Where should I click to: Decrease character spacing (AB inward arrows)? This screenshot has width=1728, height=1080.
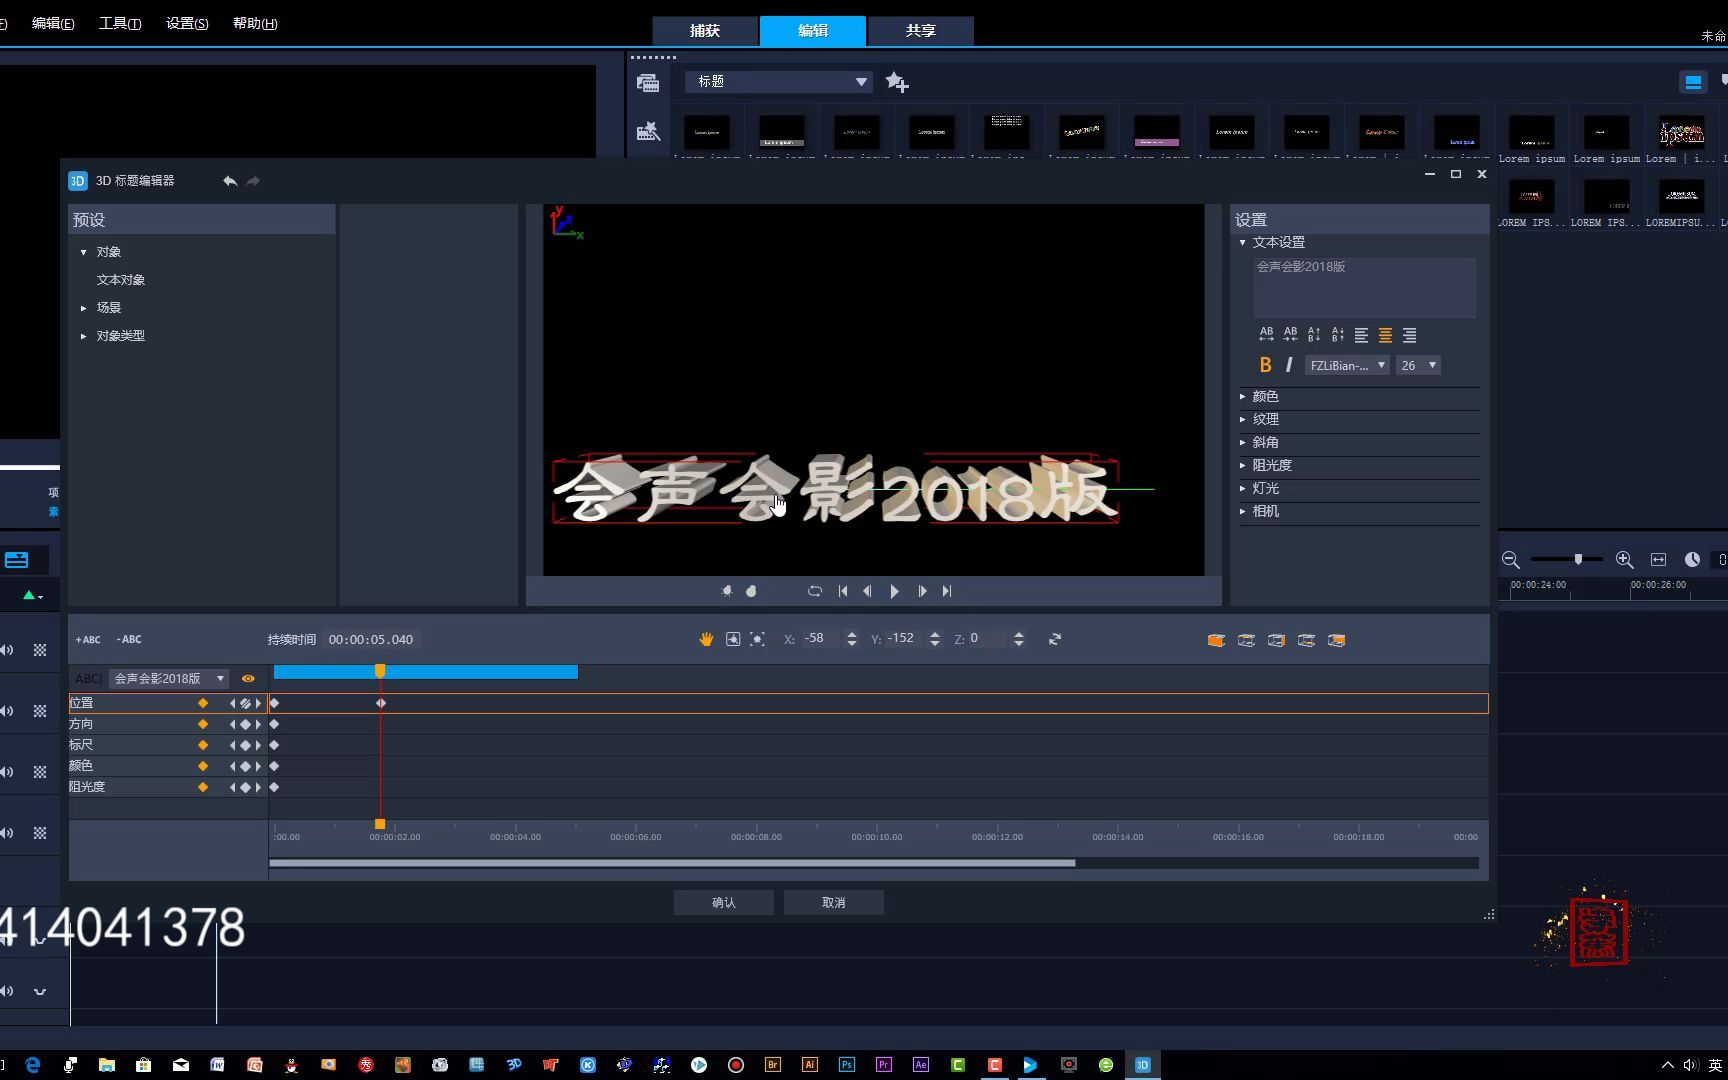1290,334
